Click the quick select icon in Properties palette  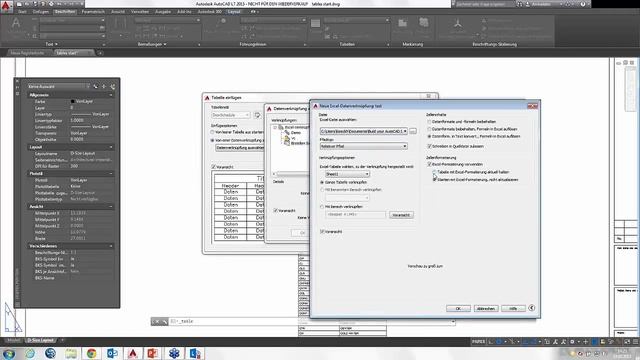(113, 87)
